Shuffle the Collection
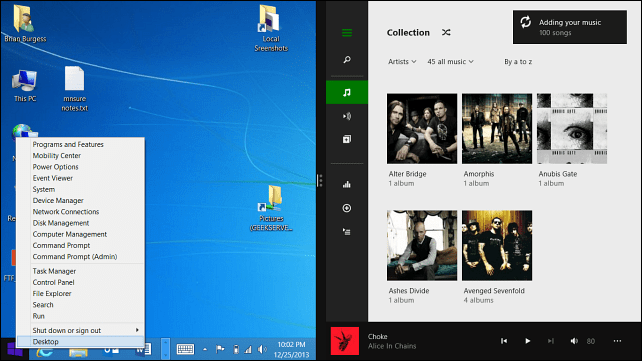This screenshot has height=361, width=642. tap(446, 32)
